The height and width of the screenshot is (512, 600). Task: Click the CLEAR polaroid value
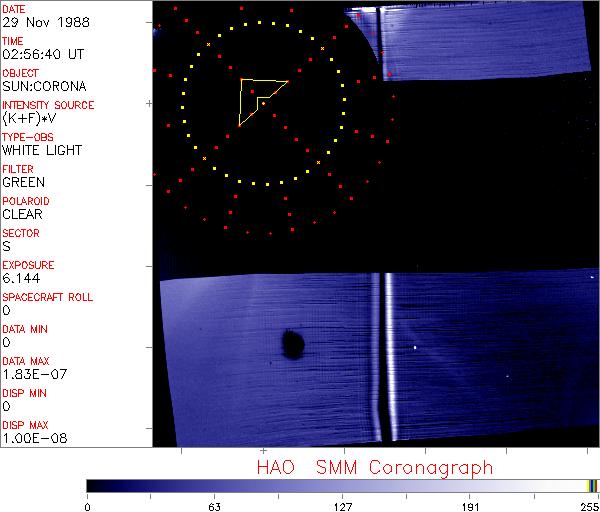click(x=22, y=214)
